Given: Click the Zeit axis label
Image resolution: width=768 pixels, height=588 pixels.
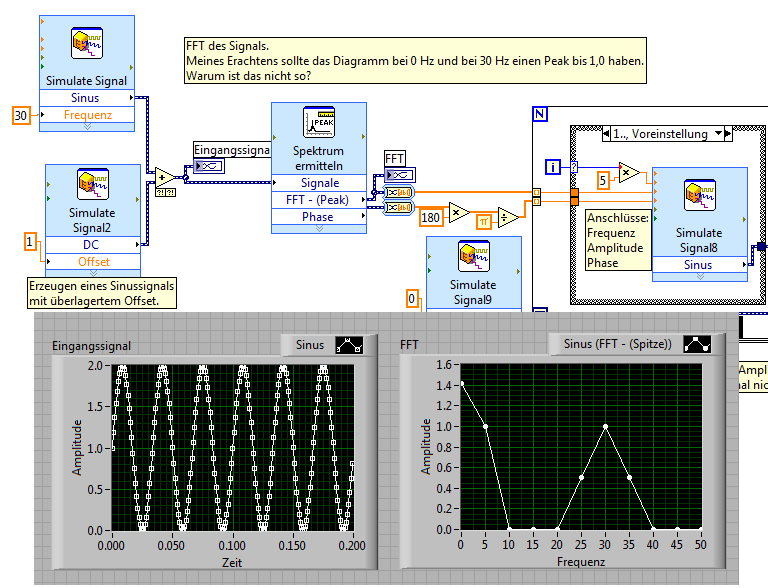Looking at the screenshot, I should click(232, 563).
